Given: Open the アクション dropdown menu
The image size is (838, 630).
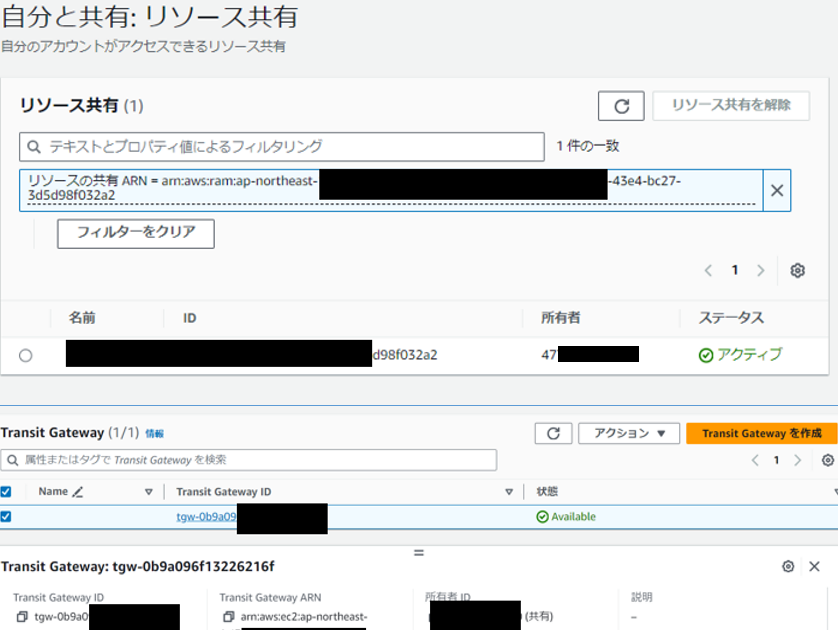Looking at the screenshot, I should coord(629,433).
